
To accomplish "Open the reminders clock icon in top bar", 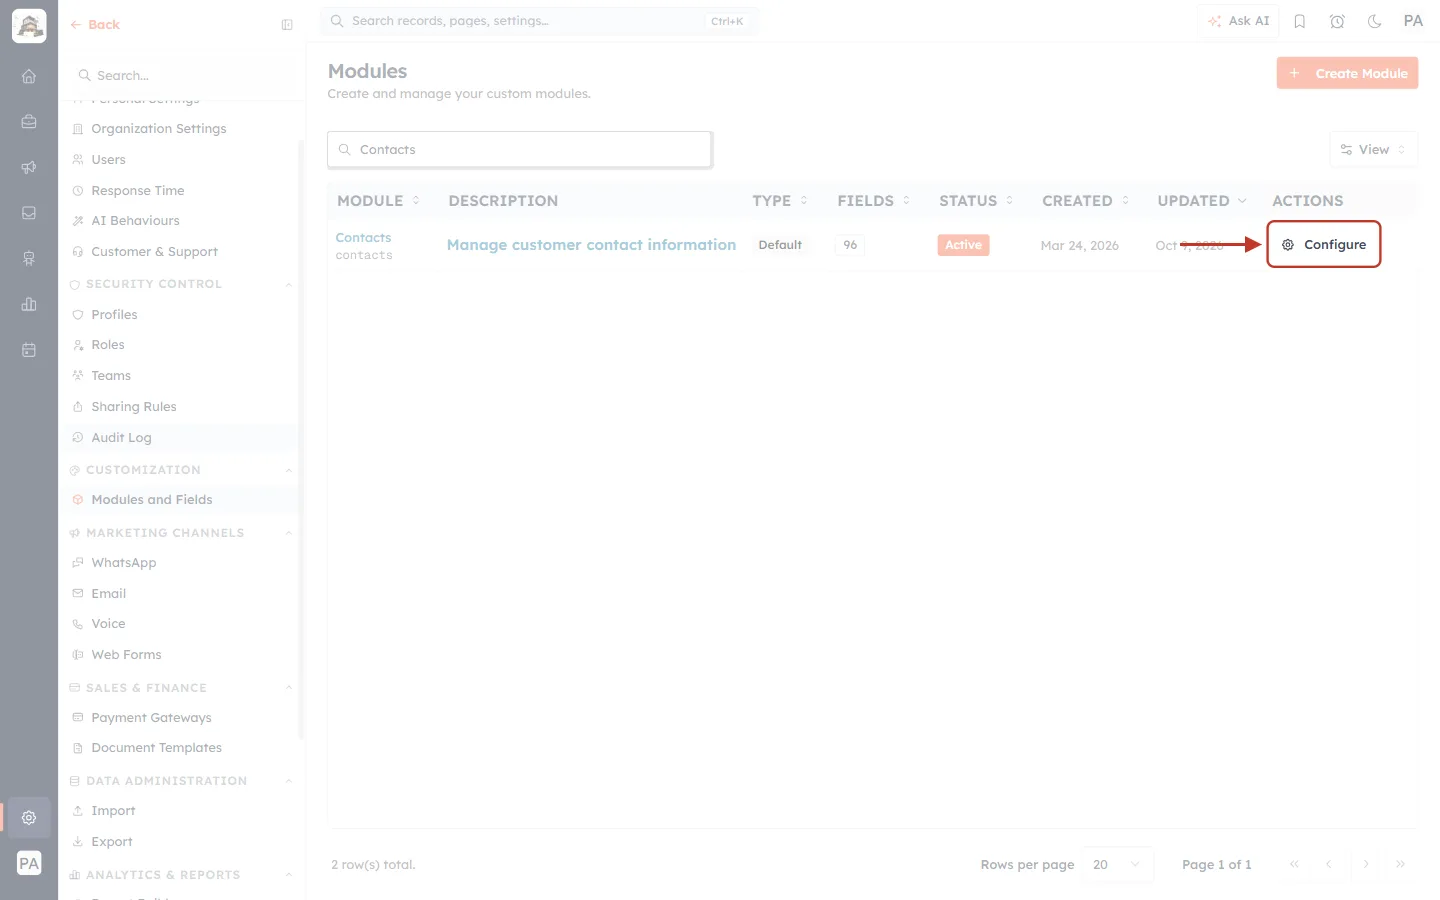I will tap(1337, 21).
